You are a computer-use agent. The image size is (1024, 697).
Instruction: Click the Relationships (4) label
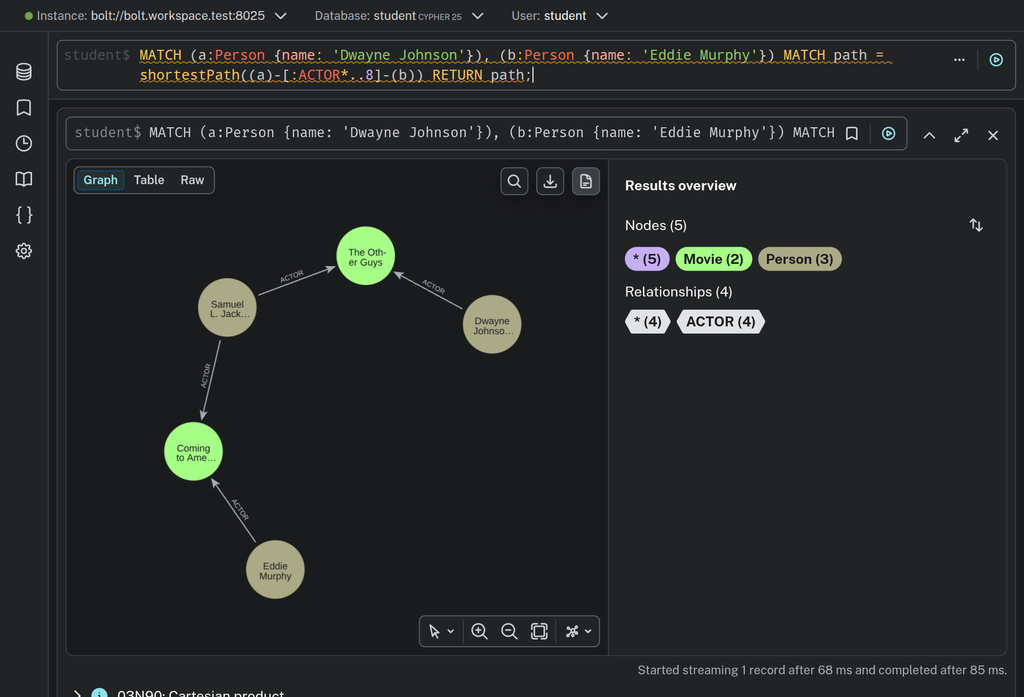pyautogui.click(x=679, y=292)
